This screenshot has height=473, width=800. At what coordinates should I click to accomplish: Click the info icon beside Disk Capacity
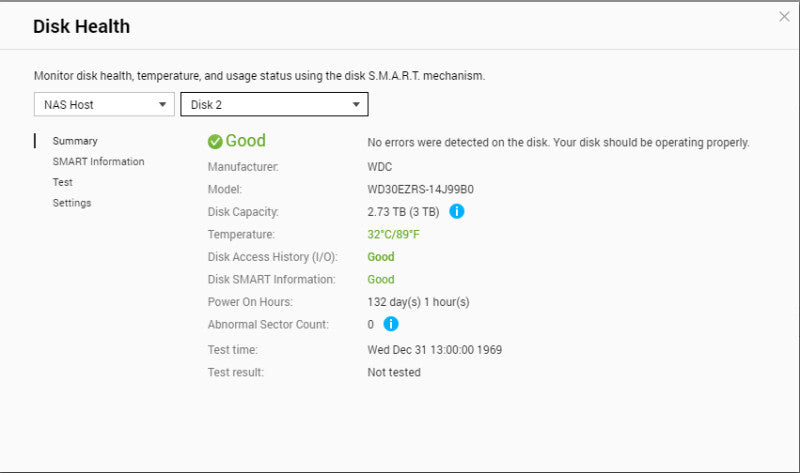point(457,211)
